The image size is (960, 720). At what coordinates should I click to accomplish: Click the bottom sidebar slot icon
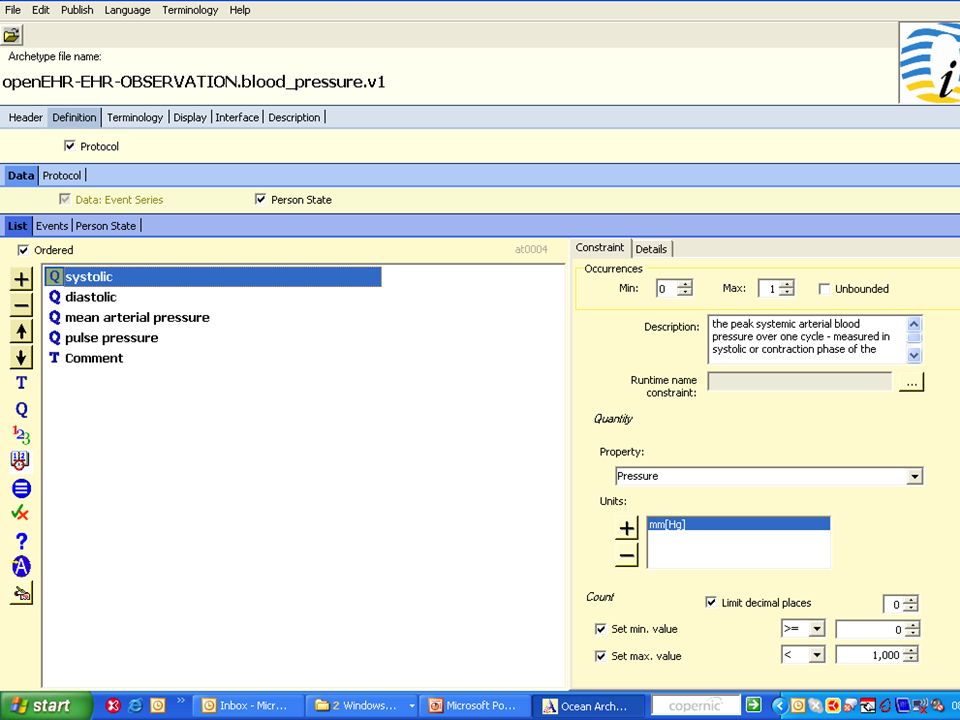(x=21, y=593)
